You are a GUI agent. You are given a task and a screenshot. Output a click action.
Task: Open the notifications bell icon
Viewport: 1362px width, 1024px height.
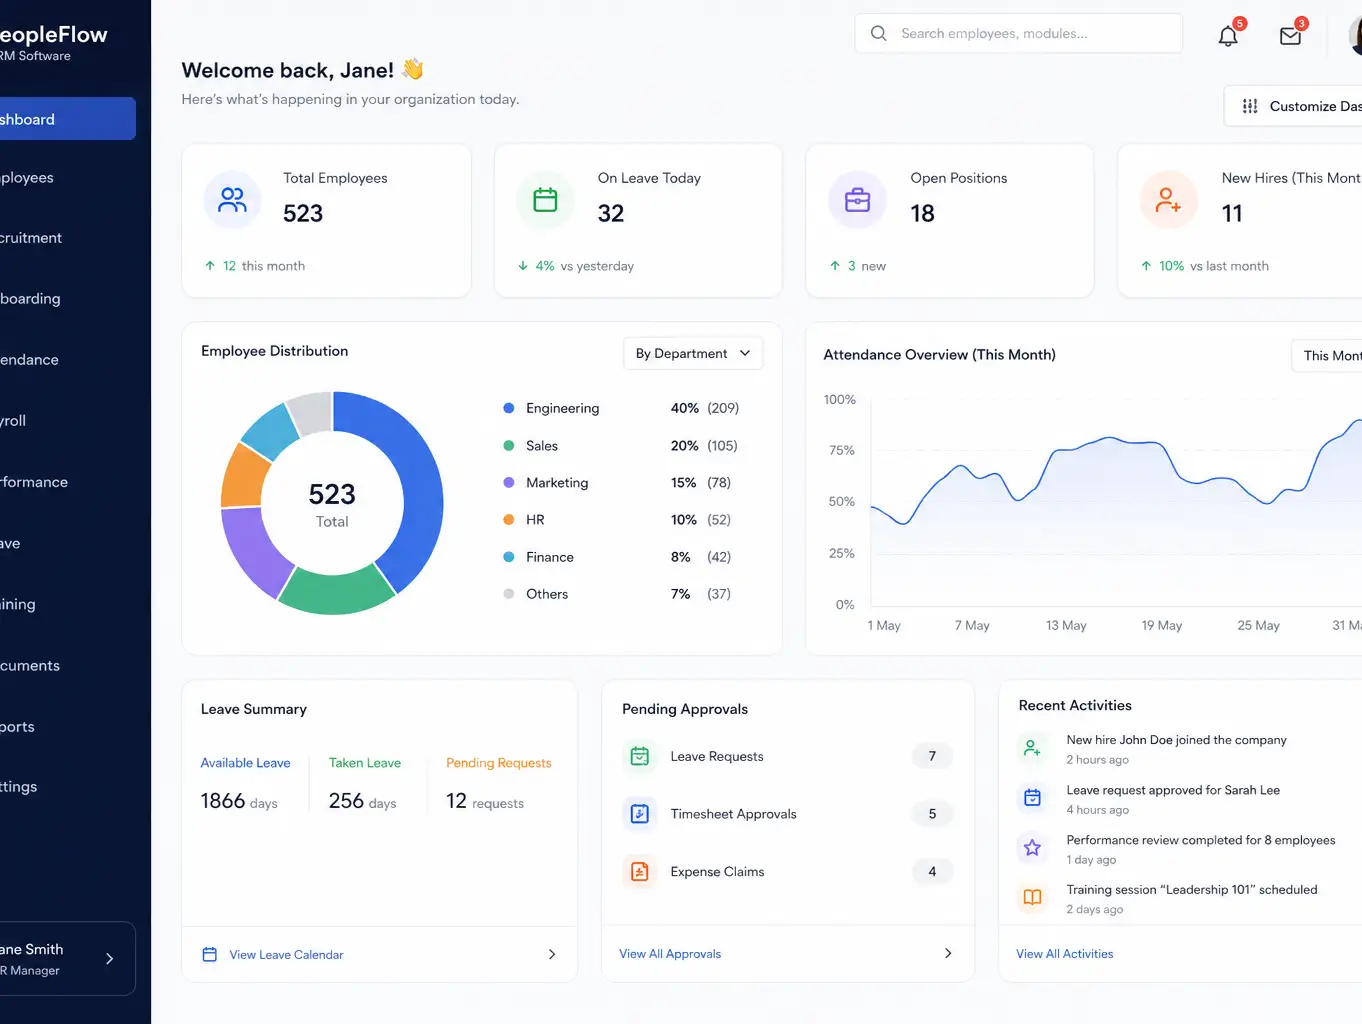click(1228, 36)
